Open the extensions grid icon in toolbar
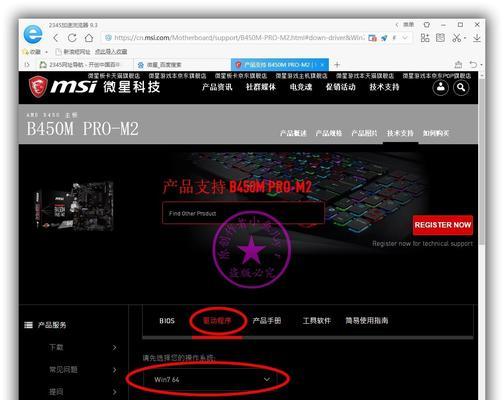Screen dimensions: 504x400 coord(425,38)
